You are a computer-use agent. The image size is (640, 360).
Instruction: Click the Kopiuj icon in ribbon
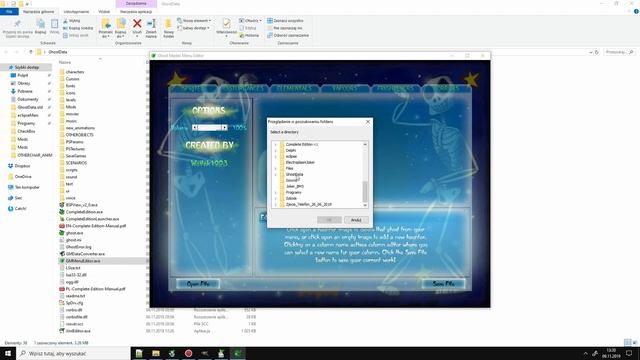pyautogui.click(x=40, y=24)
